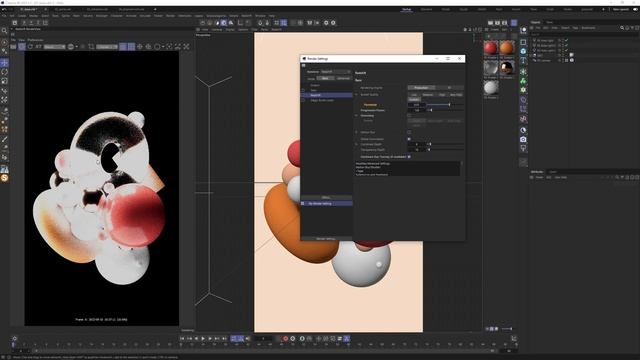Click the RT rendering mode button
The image size is (640, 360).
449,88
